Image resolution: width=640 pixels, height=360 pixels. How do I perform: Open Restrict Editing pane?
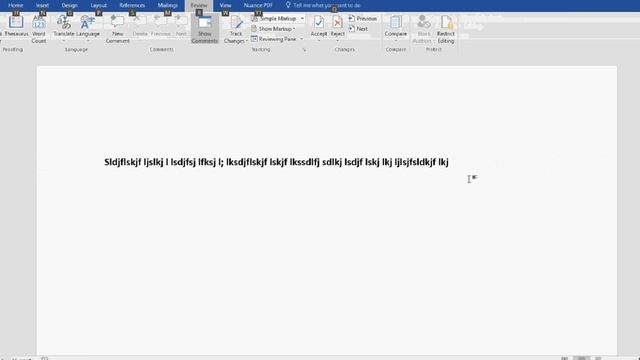pos(446,29)
